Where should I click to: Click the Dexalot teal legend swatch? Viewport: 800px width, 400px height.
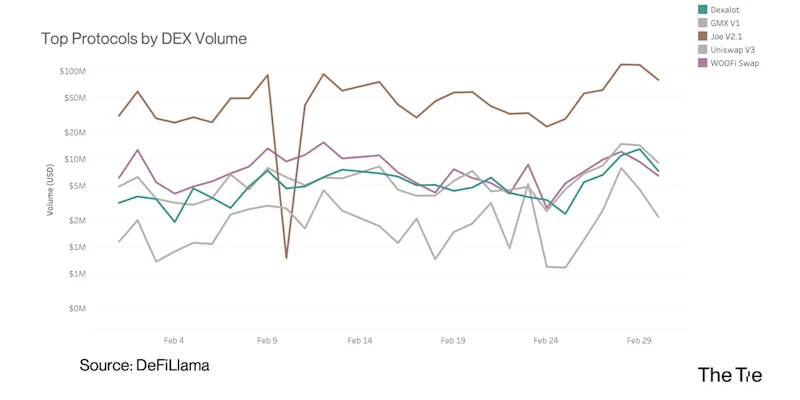click(x=703, y=9)
